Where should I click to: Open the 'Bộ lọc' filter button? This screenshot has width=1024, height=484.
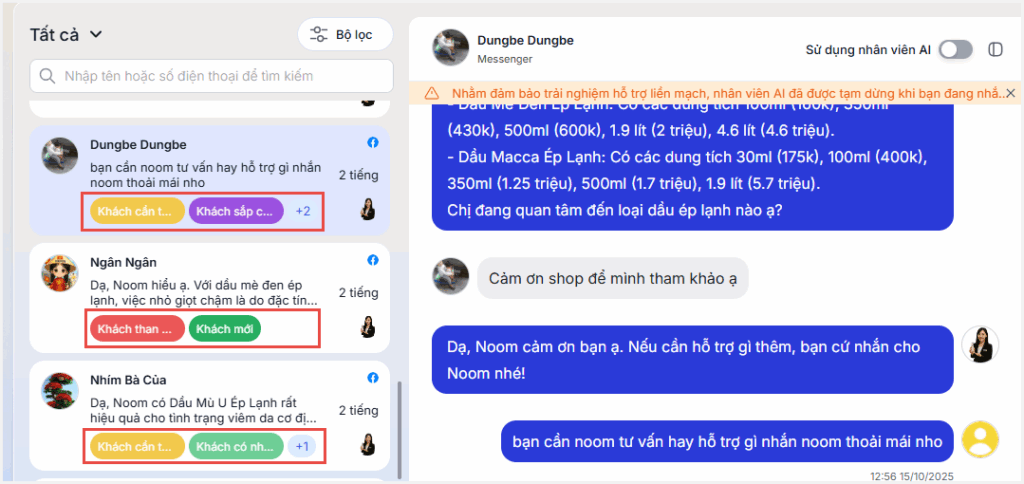click(x=345, y=34)
